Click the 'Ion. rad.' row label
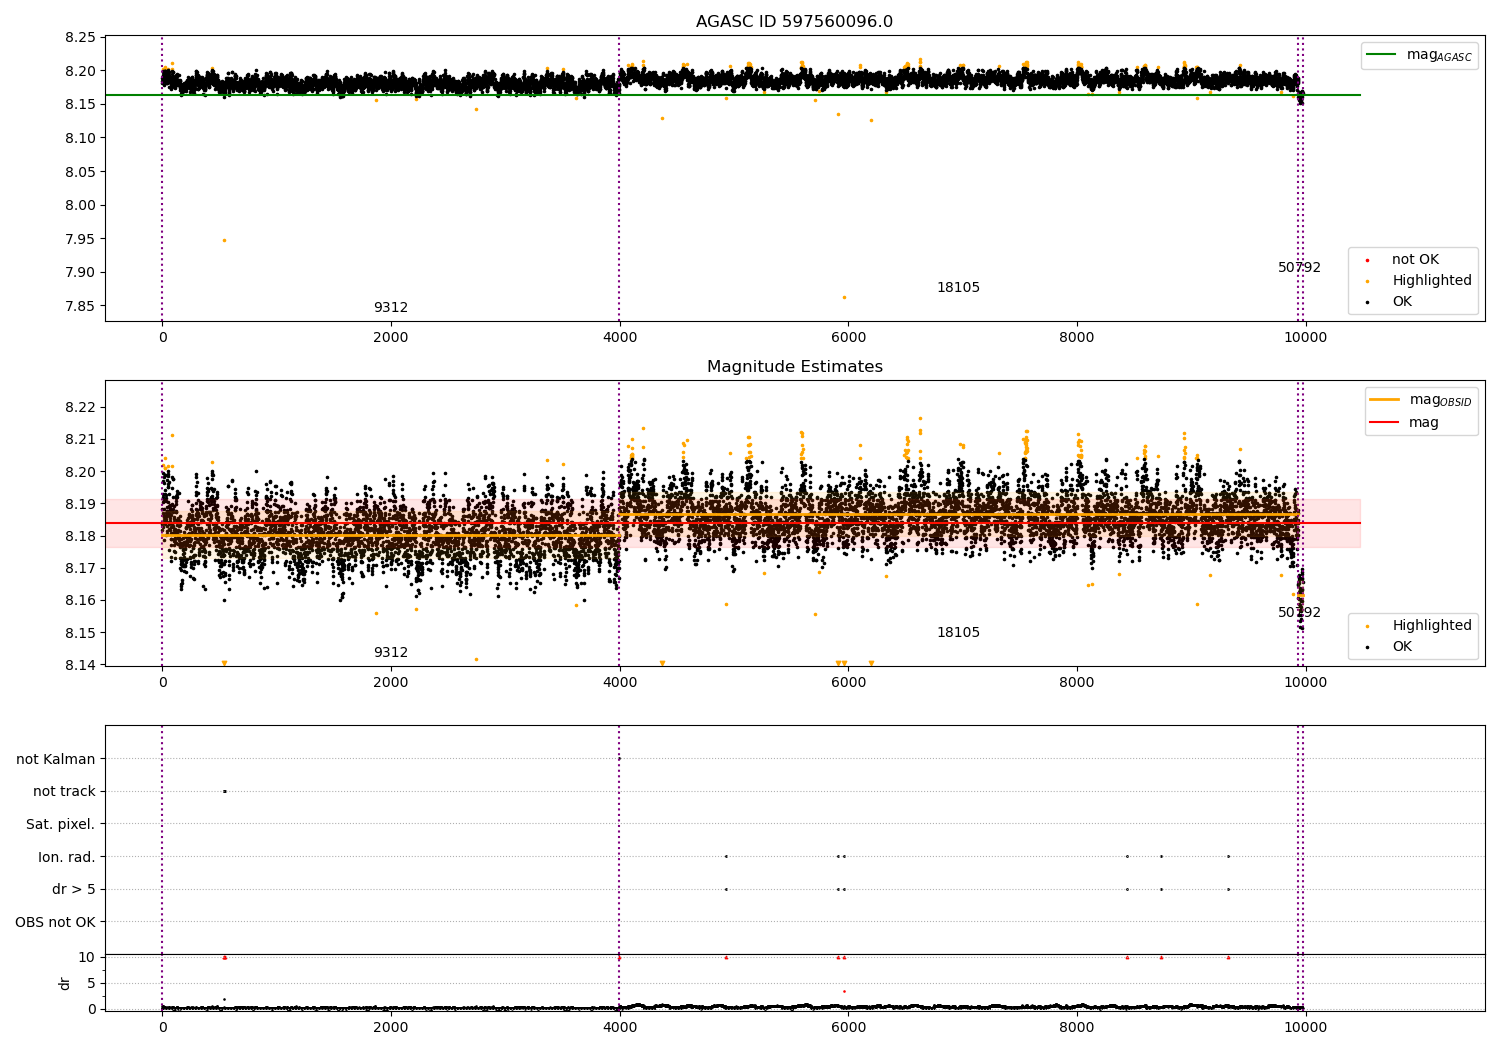The image size is (1500, 1050). 66,857
